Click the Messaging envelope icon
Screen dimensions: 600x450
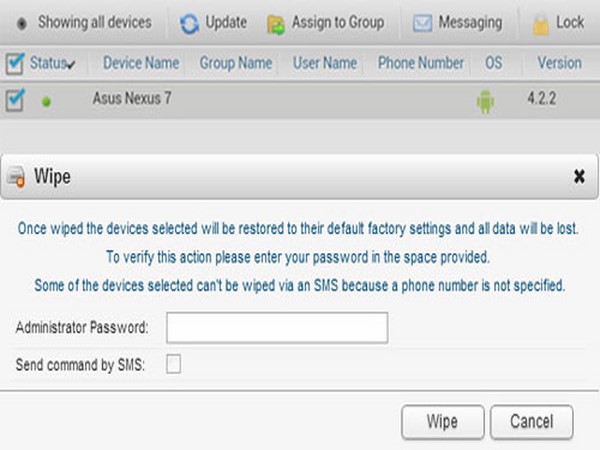click(x=422, y=22)
